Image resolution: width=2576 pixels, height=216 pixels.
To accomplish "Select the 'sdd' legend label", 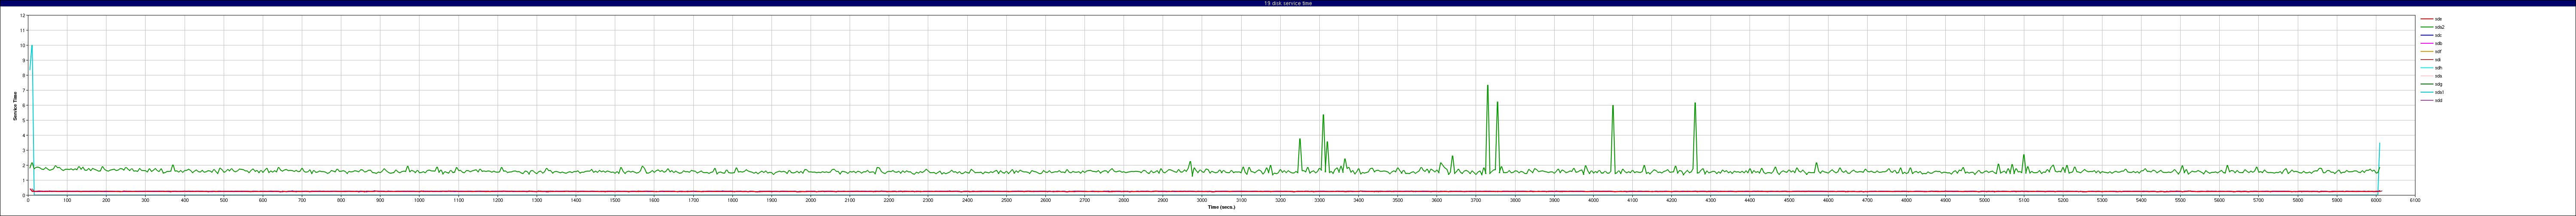I will pos(2439,100).
